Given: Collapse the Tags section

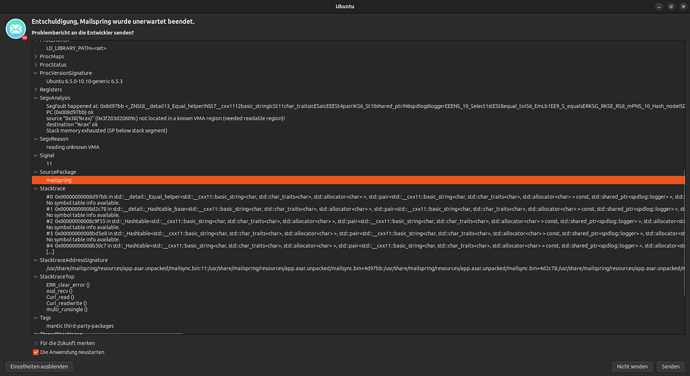Looking at the screenshot, I should pos(36,317).
